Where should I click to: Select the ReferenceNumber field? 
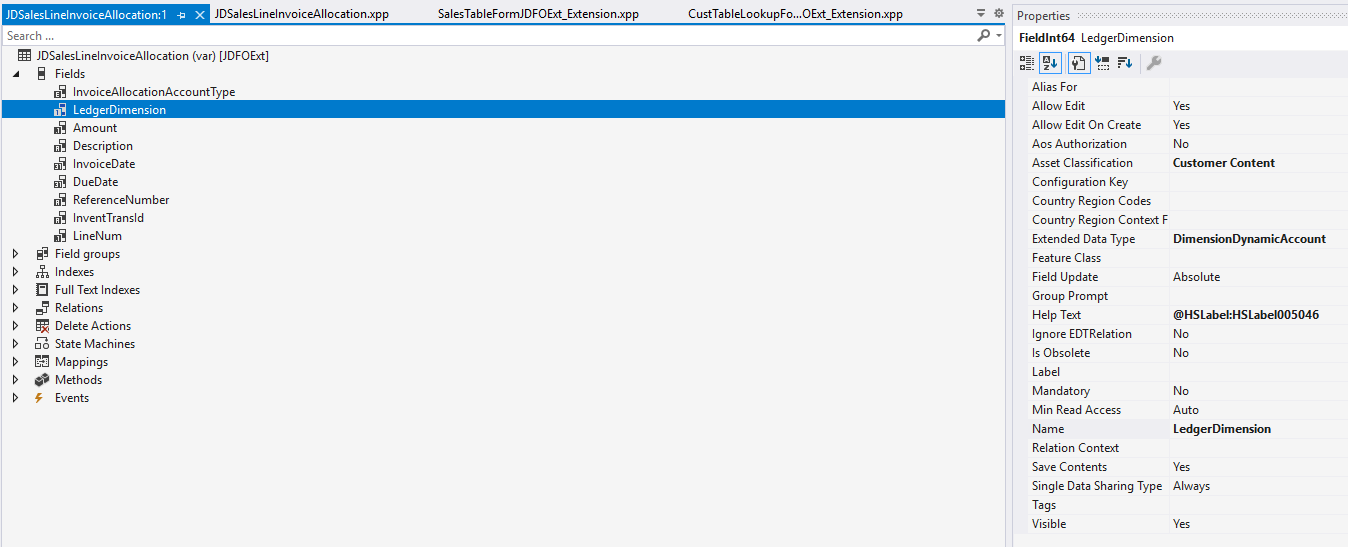coord(121,200)
